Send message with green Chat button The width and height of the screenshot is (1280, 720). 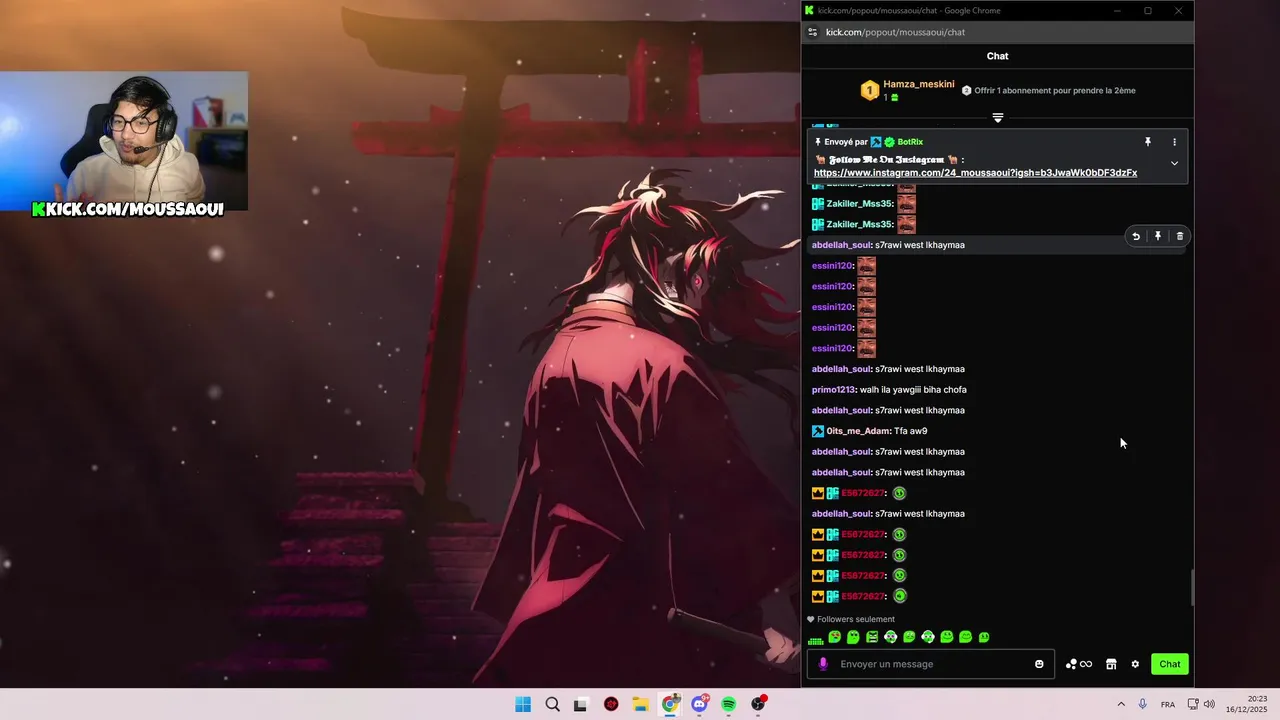click(1170, 664)
